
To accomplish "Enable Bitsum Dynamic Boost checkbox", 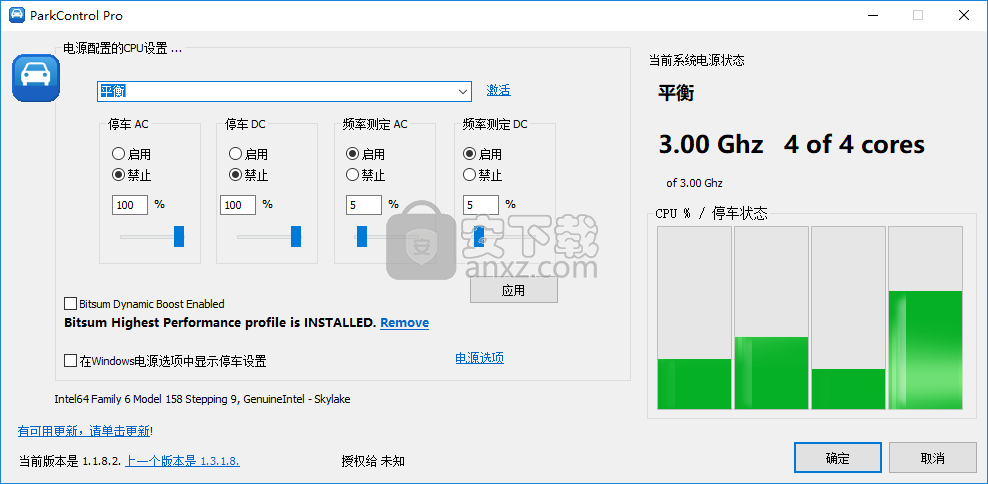I will pos(71,304).
